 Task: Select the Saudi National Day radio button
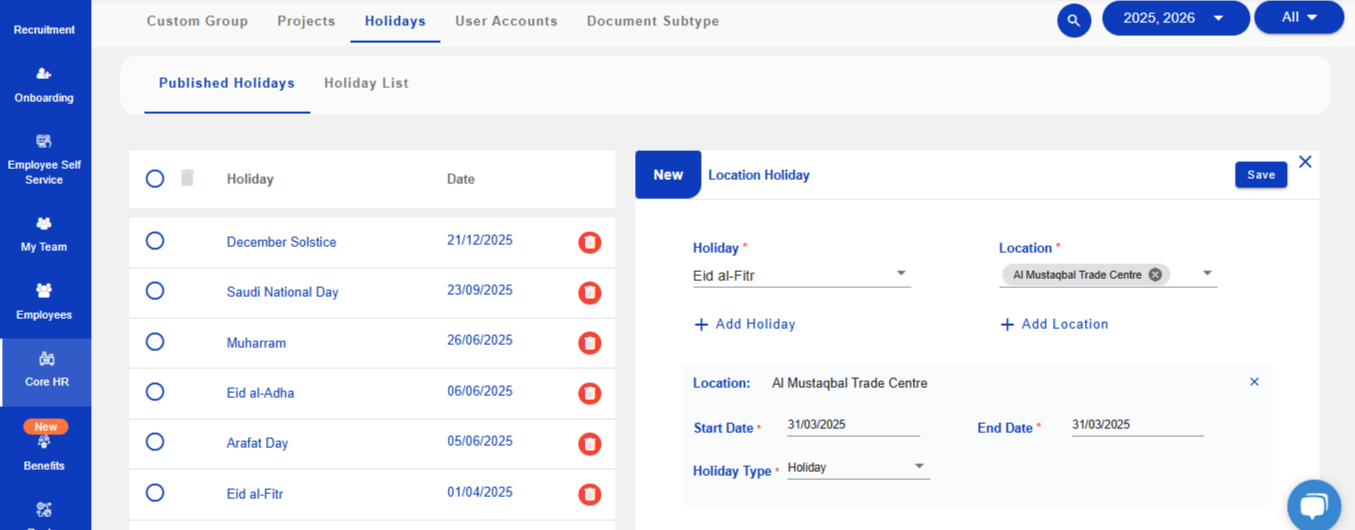pos(155,291)
